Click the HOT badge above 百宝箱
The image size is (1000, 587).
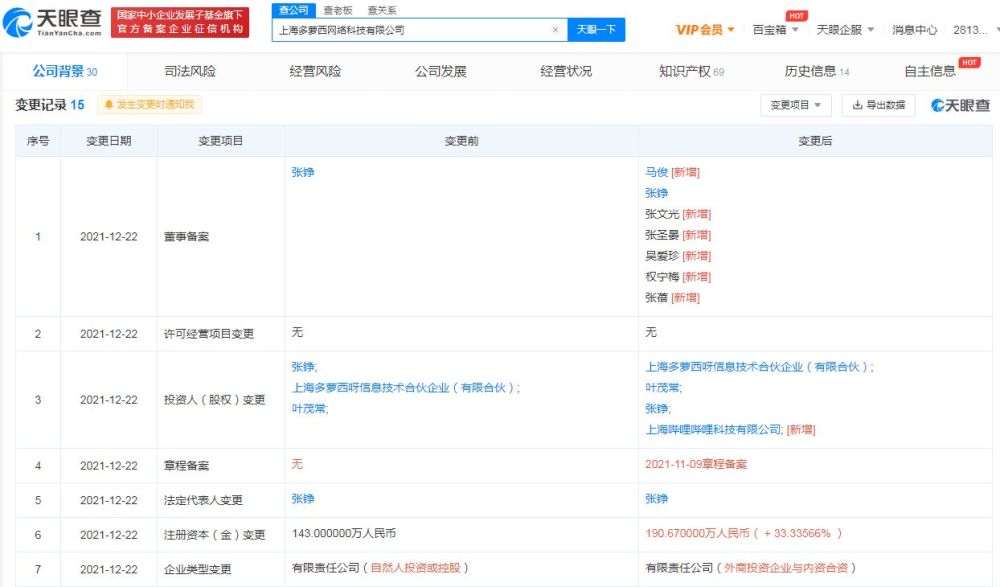tap(796, 16)
